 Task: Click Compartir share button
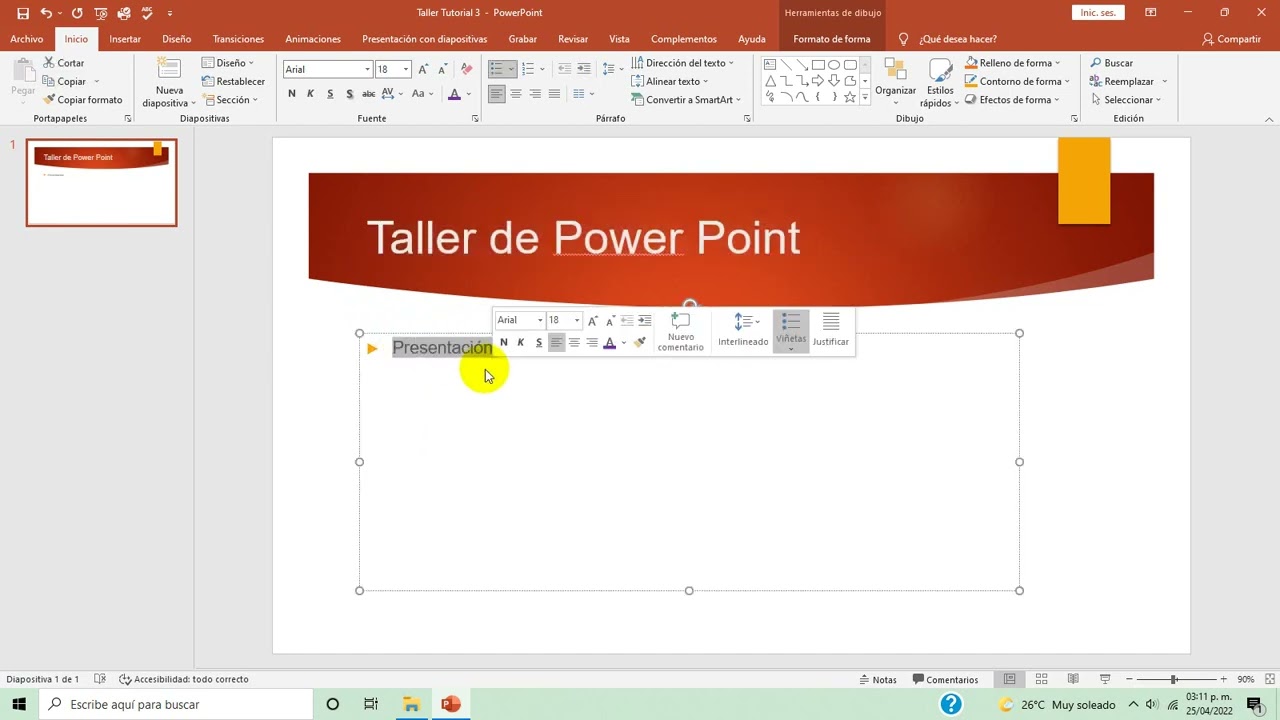coord(1231,39)
